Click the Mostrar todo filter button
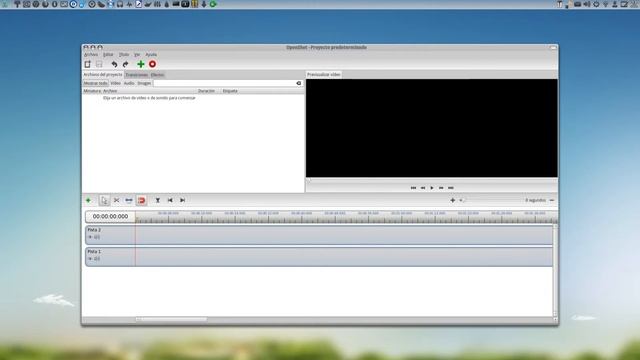Screen dimensions: 640x360 point(96,83)
